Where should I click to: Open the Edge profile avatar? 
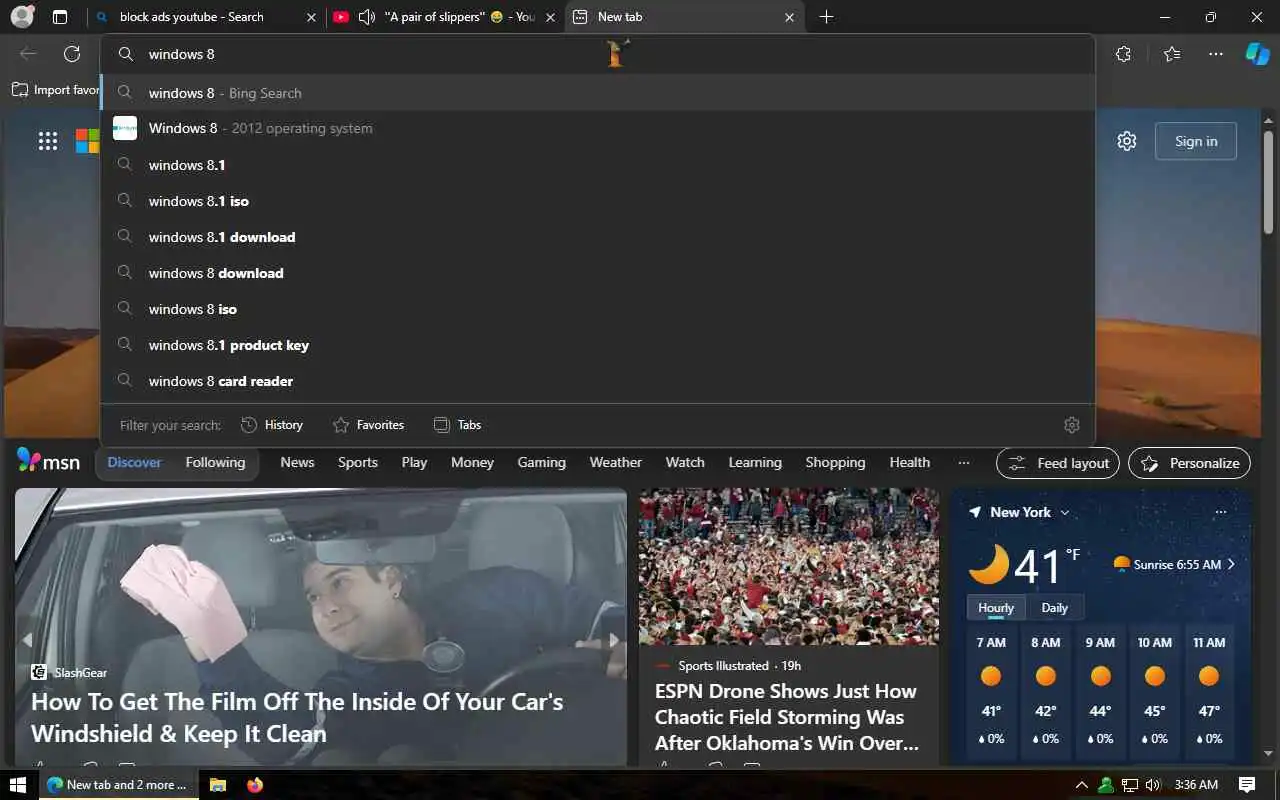[22, 17]
